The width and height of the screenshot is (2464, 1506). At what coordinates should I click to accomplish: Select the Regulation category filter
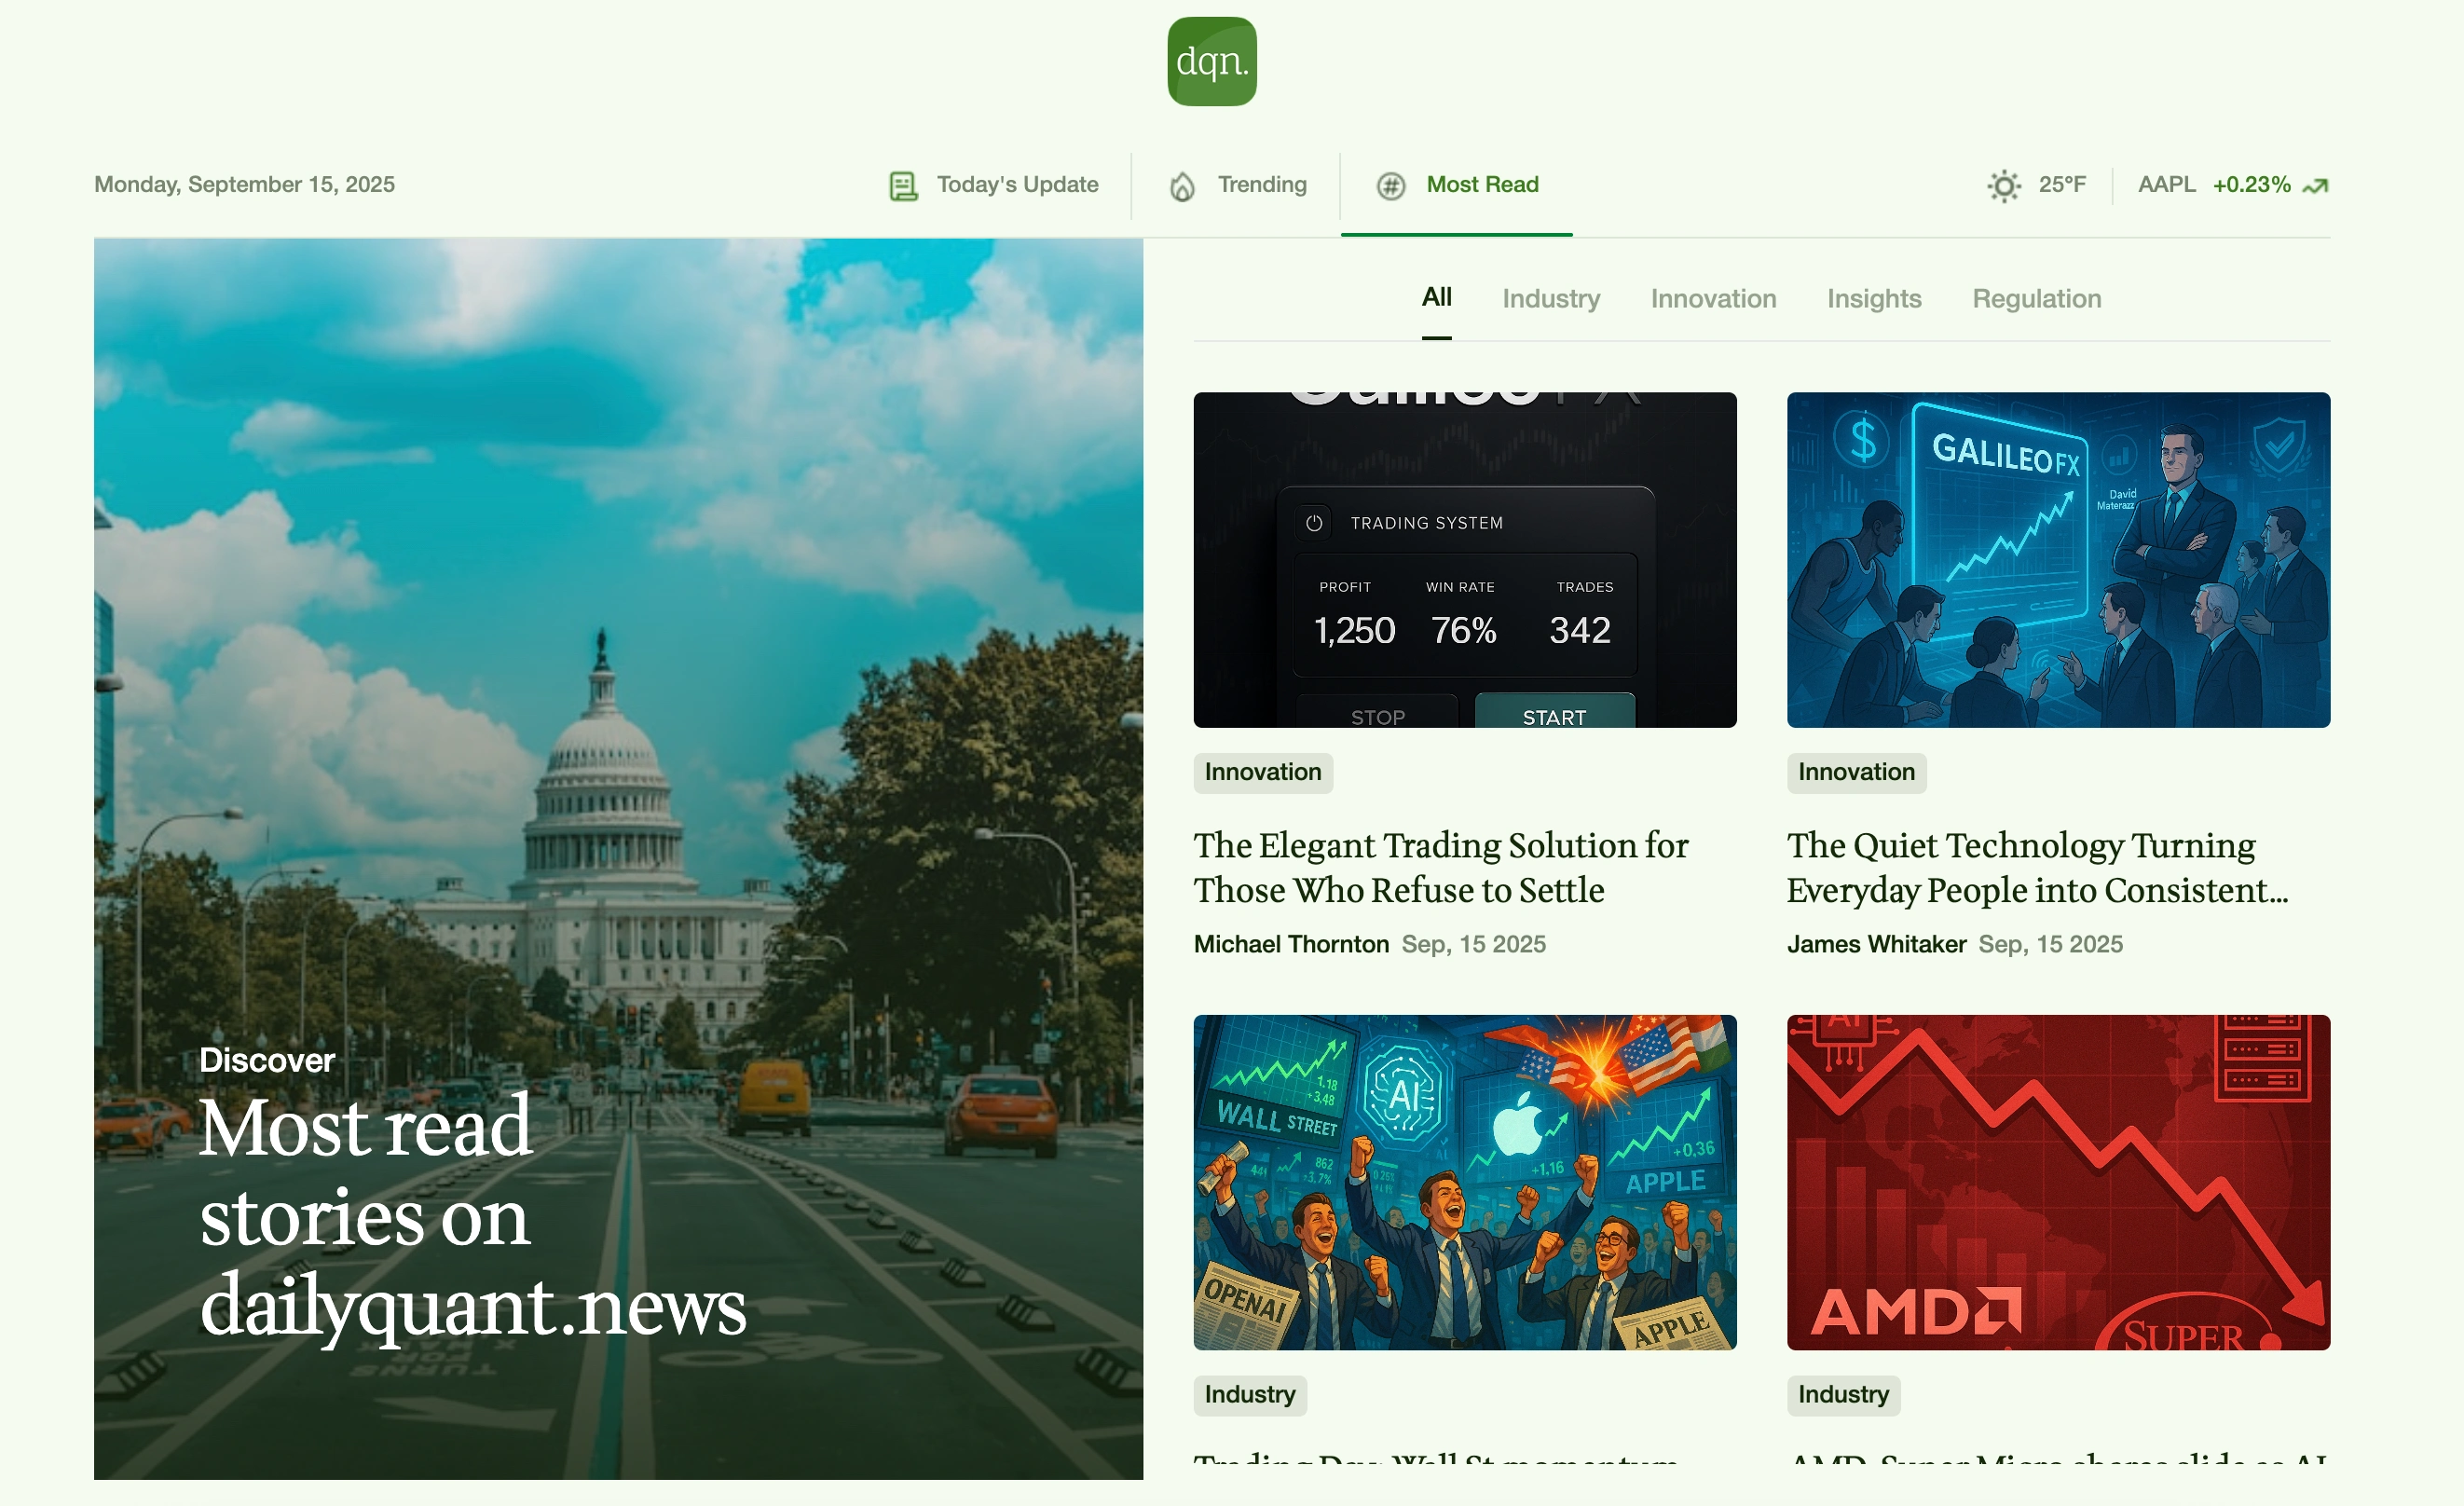(2036, 299)
